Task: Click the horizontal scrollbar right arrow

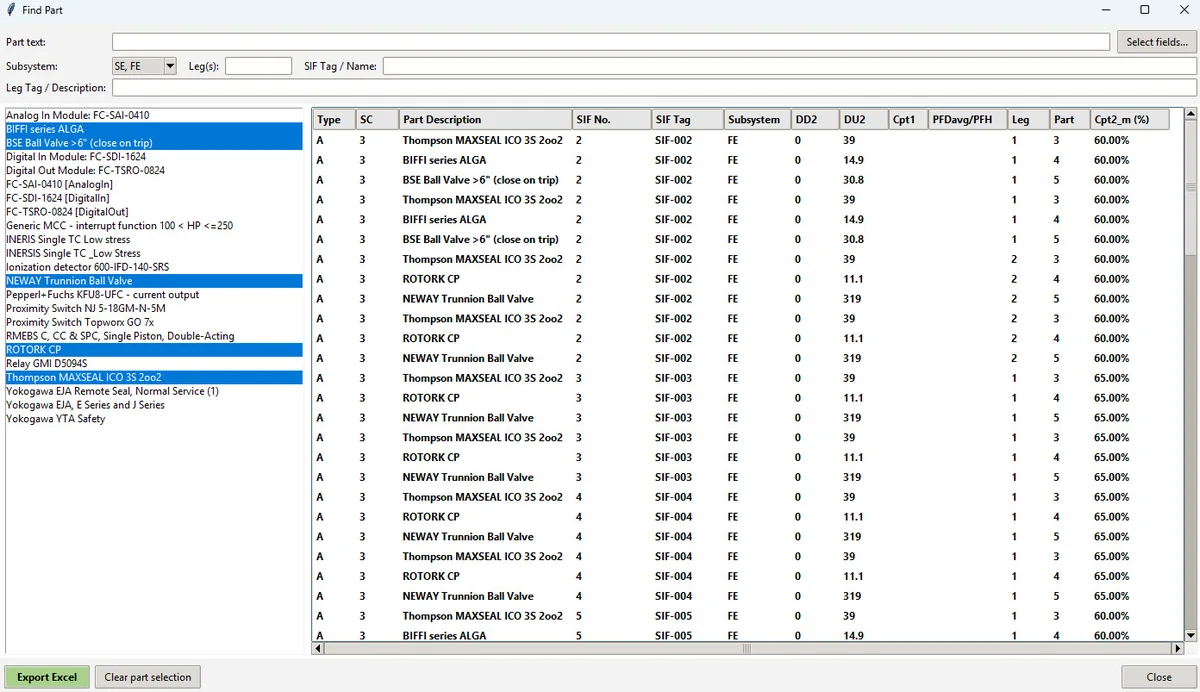Action: pyautogui.click(x=1177, y=648)
